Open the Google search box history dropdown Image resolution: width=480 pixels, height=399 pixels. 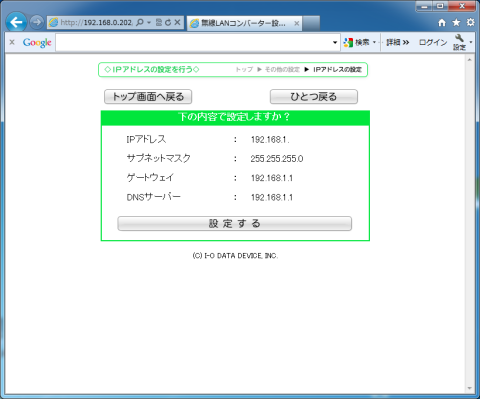(335, 43)
